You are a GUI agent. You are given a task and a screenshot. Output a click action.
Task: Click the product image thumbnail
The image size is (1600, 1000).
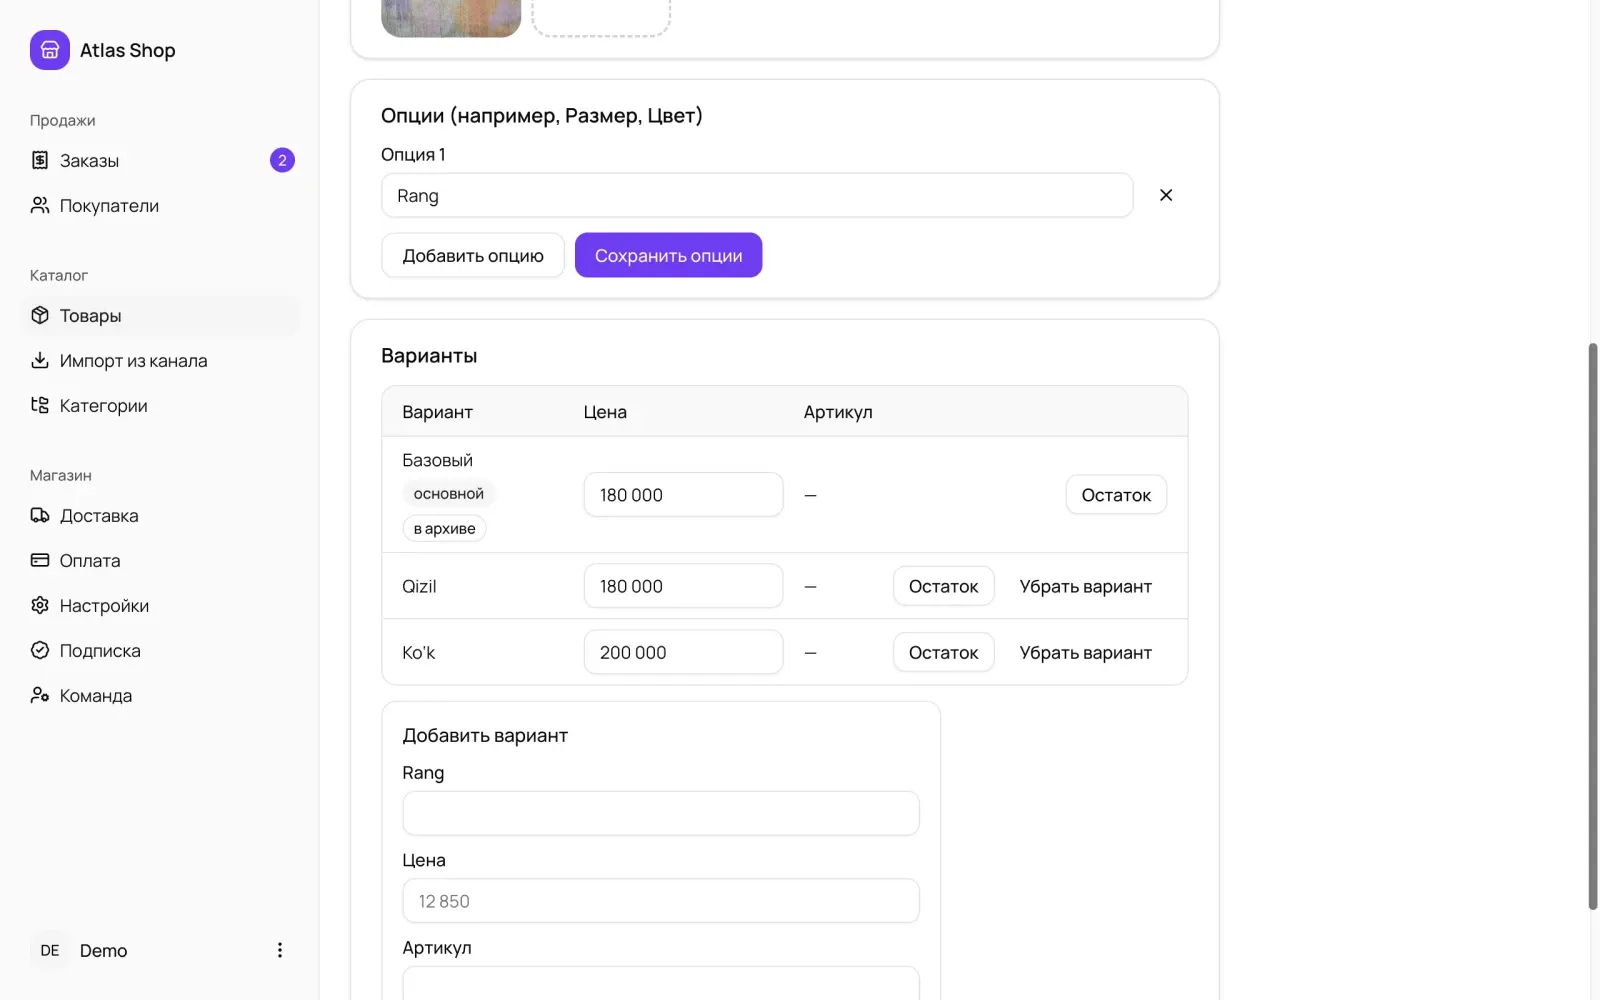451,18
